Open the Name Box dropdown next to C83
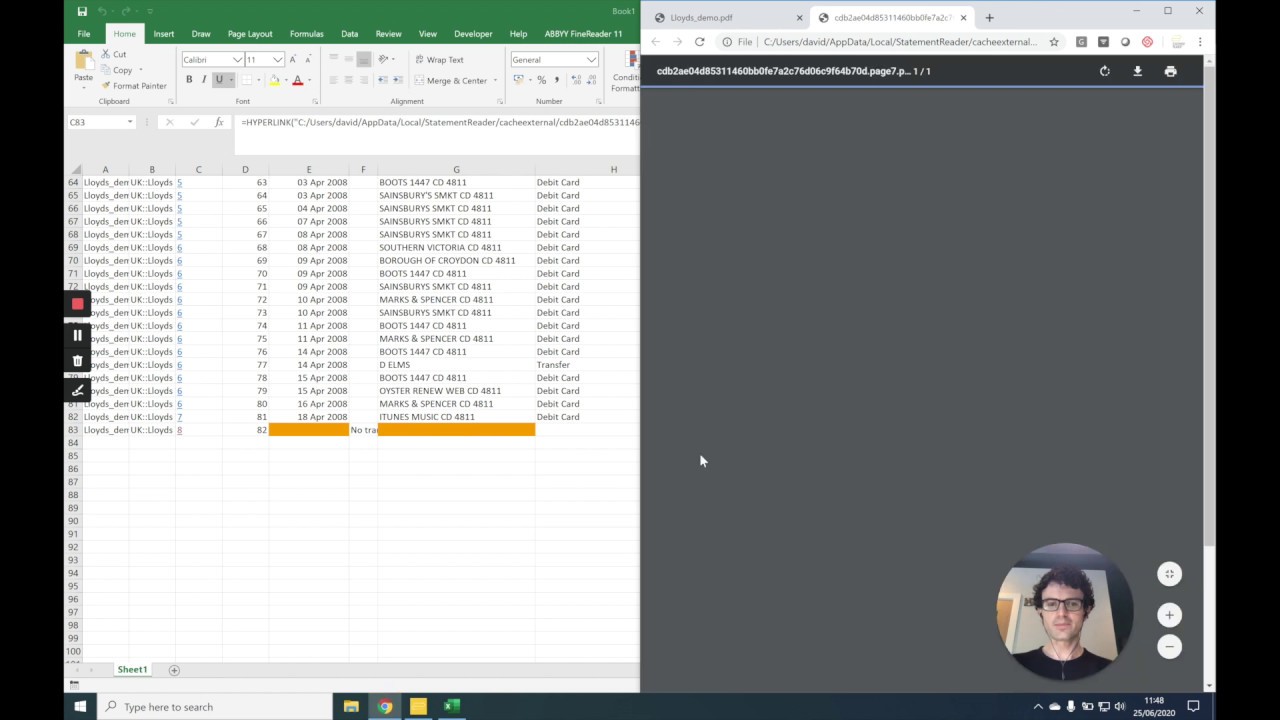 tap(129, 122)
